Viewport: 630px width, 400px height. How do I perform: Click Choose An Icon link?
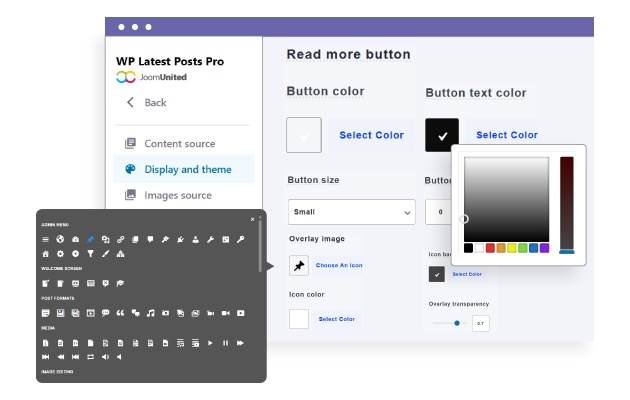(339, 265)
